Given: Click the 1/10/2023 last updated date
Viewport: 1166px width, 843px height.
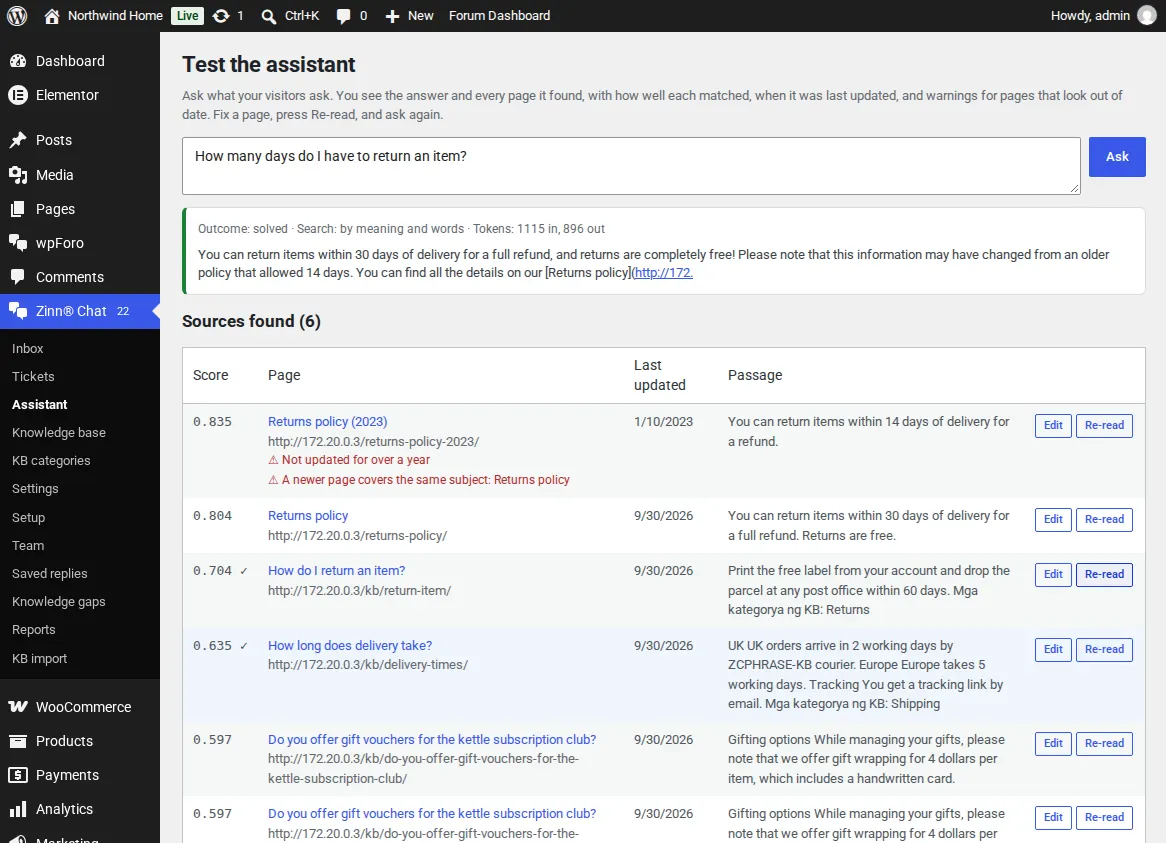Looking at the screenshot, I should (x=663, y=422).
